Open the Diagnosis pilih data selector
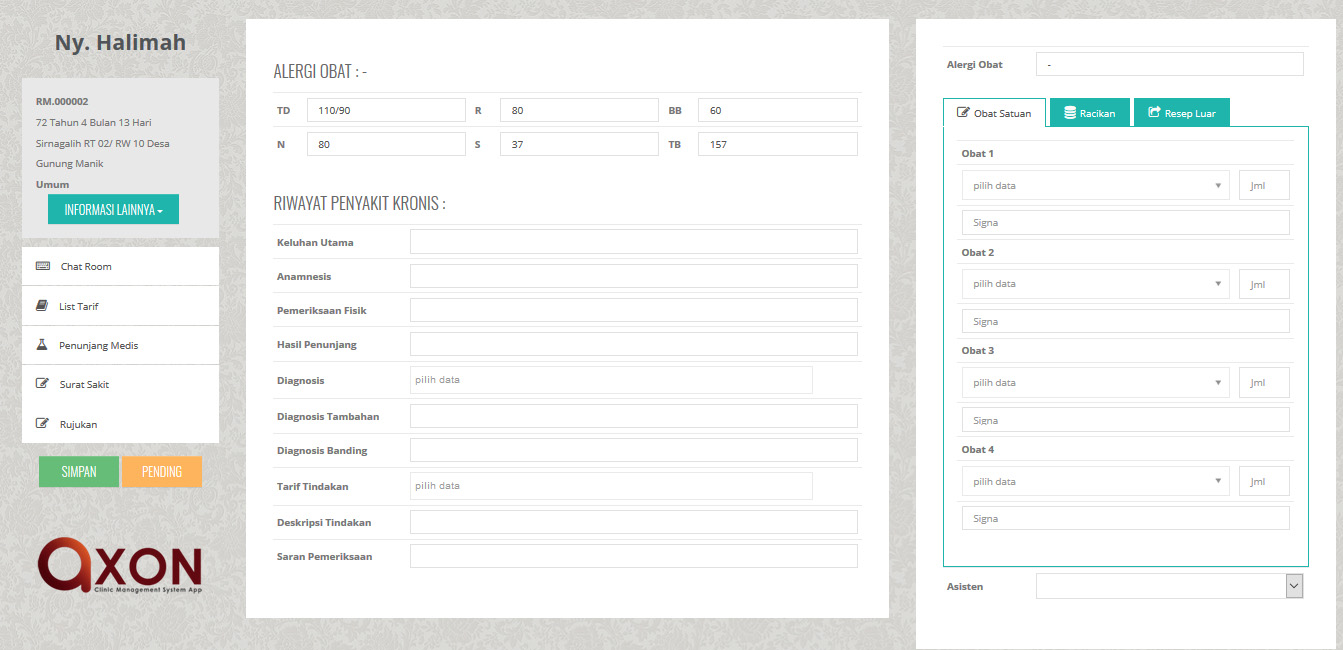 tap(610, 380)
